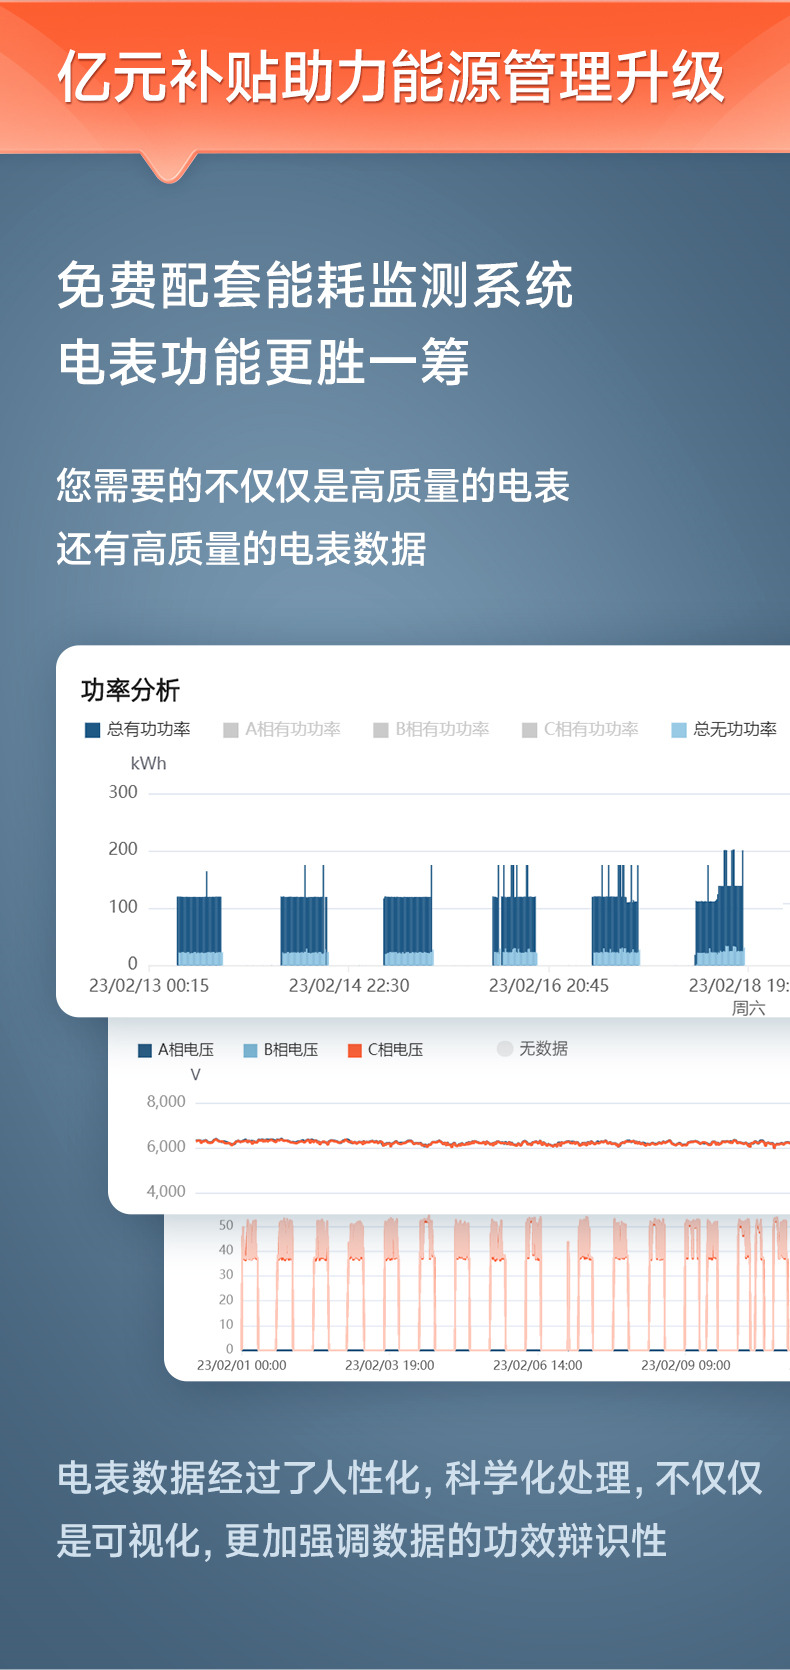
Task: Click the B相电压 light blue legend icon
Action: pyautogui.click(x=251, y=1050)
